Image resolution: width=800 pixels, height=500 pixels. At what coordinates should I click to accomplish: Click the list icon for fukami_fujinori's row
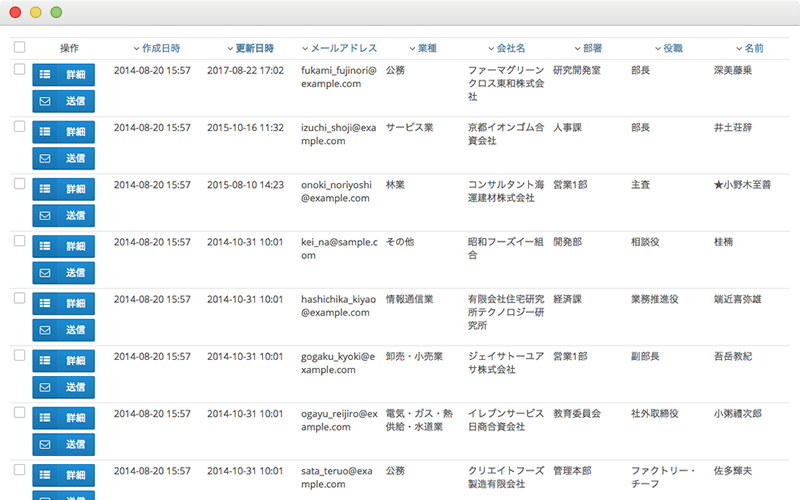(45, 74)
